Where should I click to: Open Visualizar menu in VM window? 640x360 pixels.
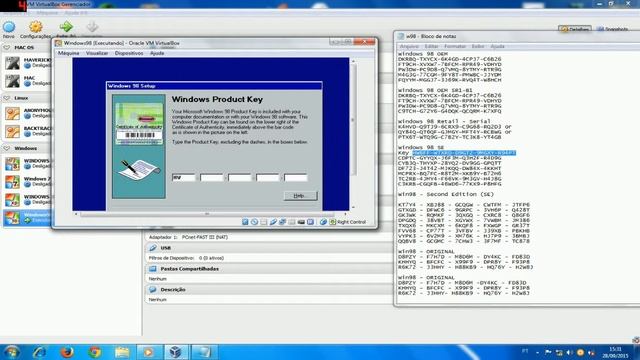point(97,53)
